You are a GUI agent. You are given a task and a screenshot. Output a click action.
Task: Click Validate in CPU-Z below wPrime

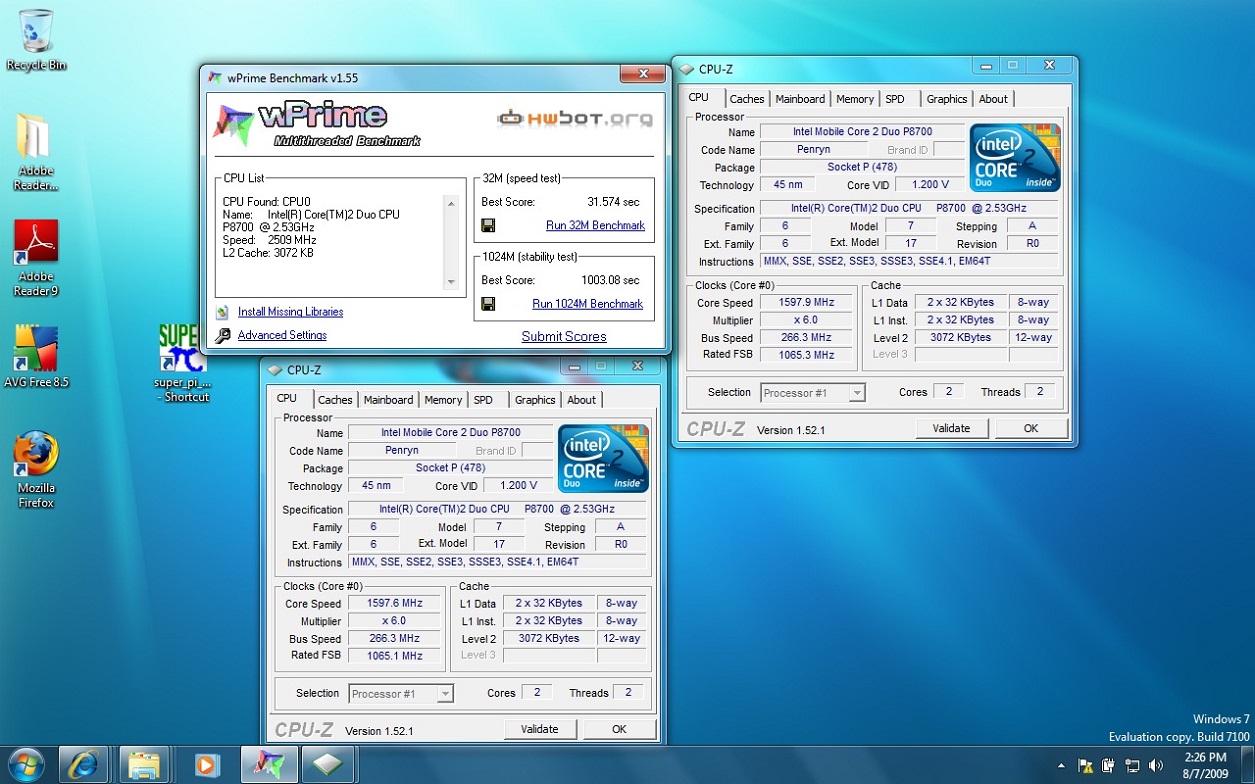coord(539,729)
